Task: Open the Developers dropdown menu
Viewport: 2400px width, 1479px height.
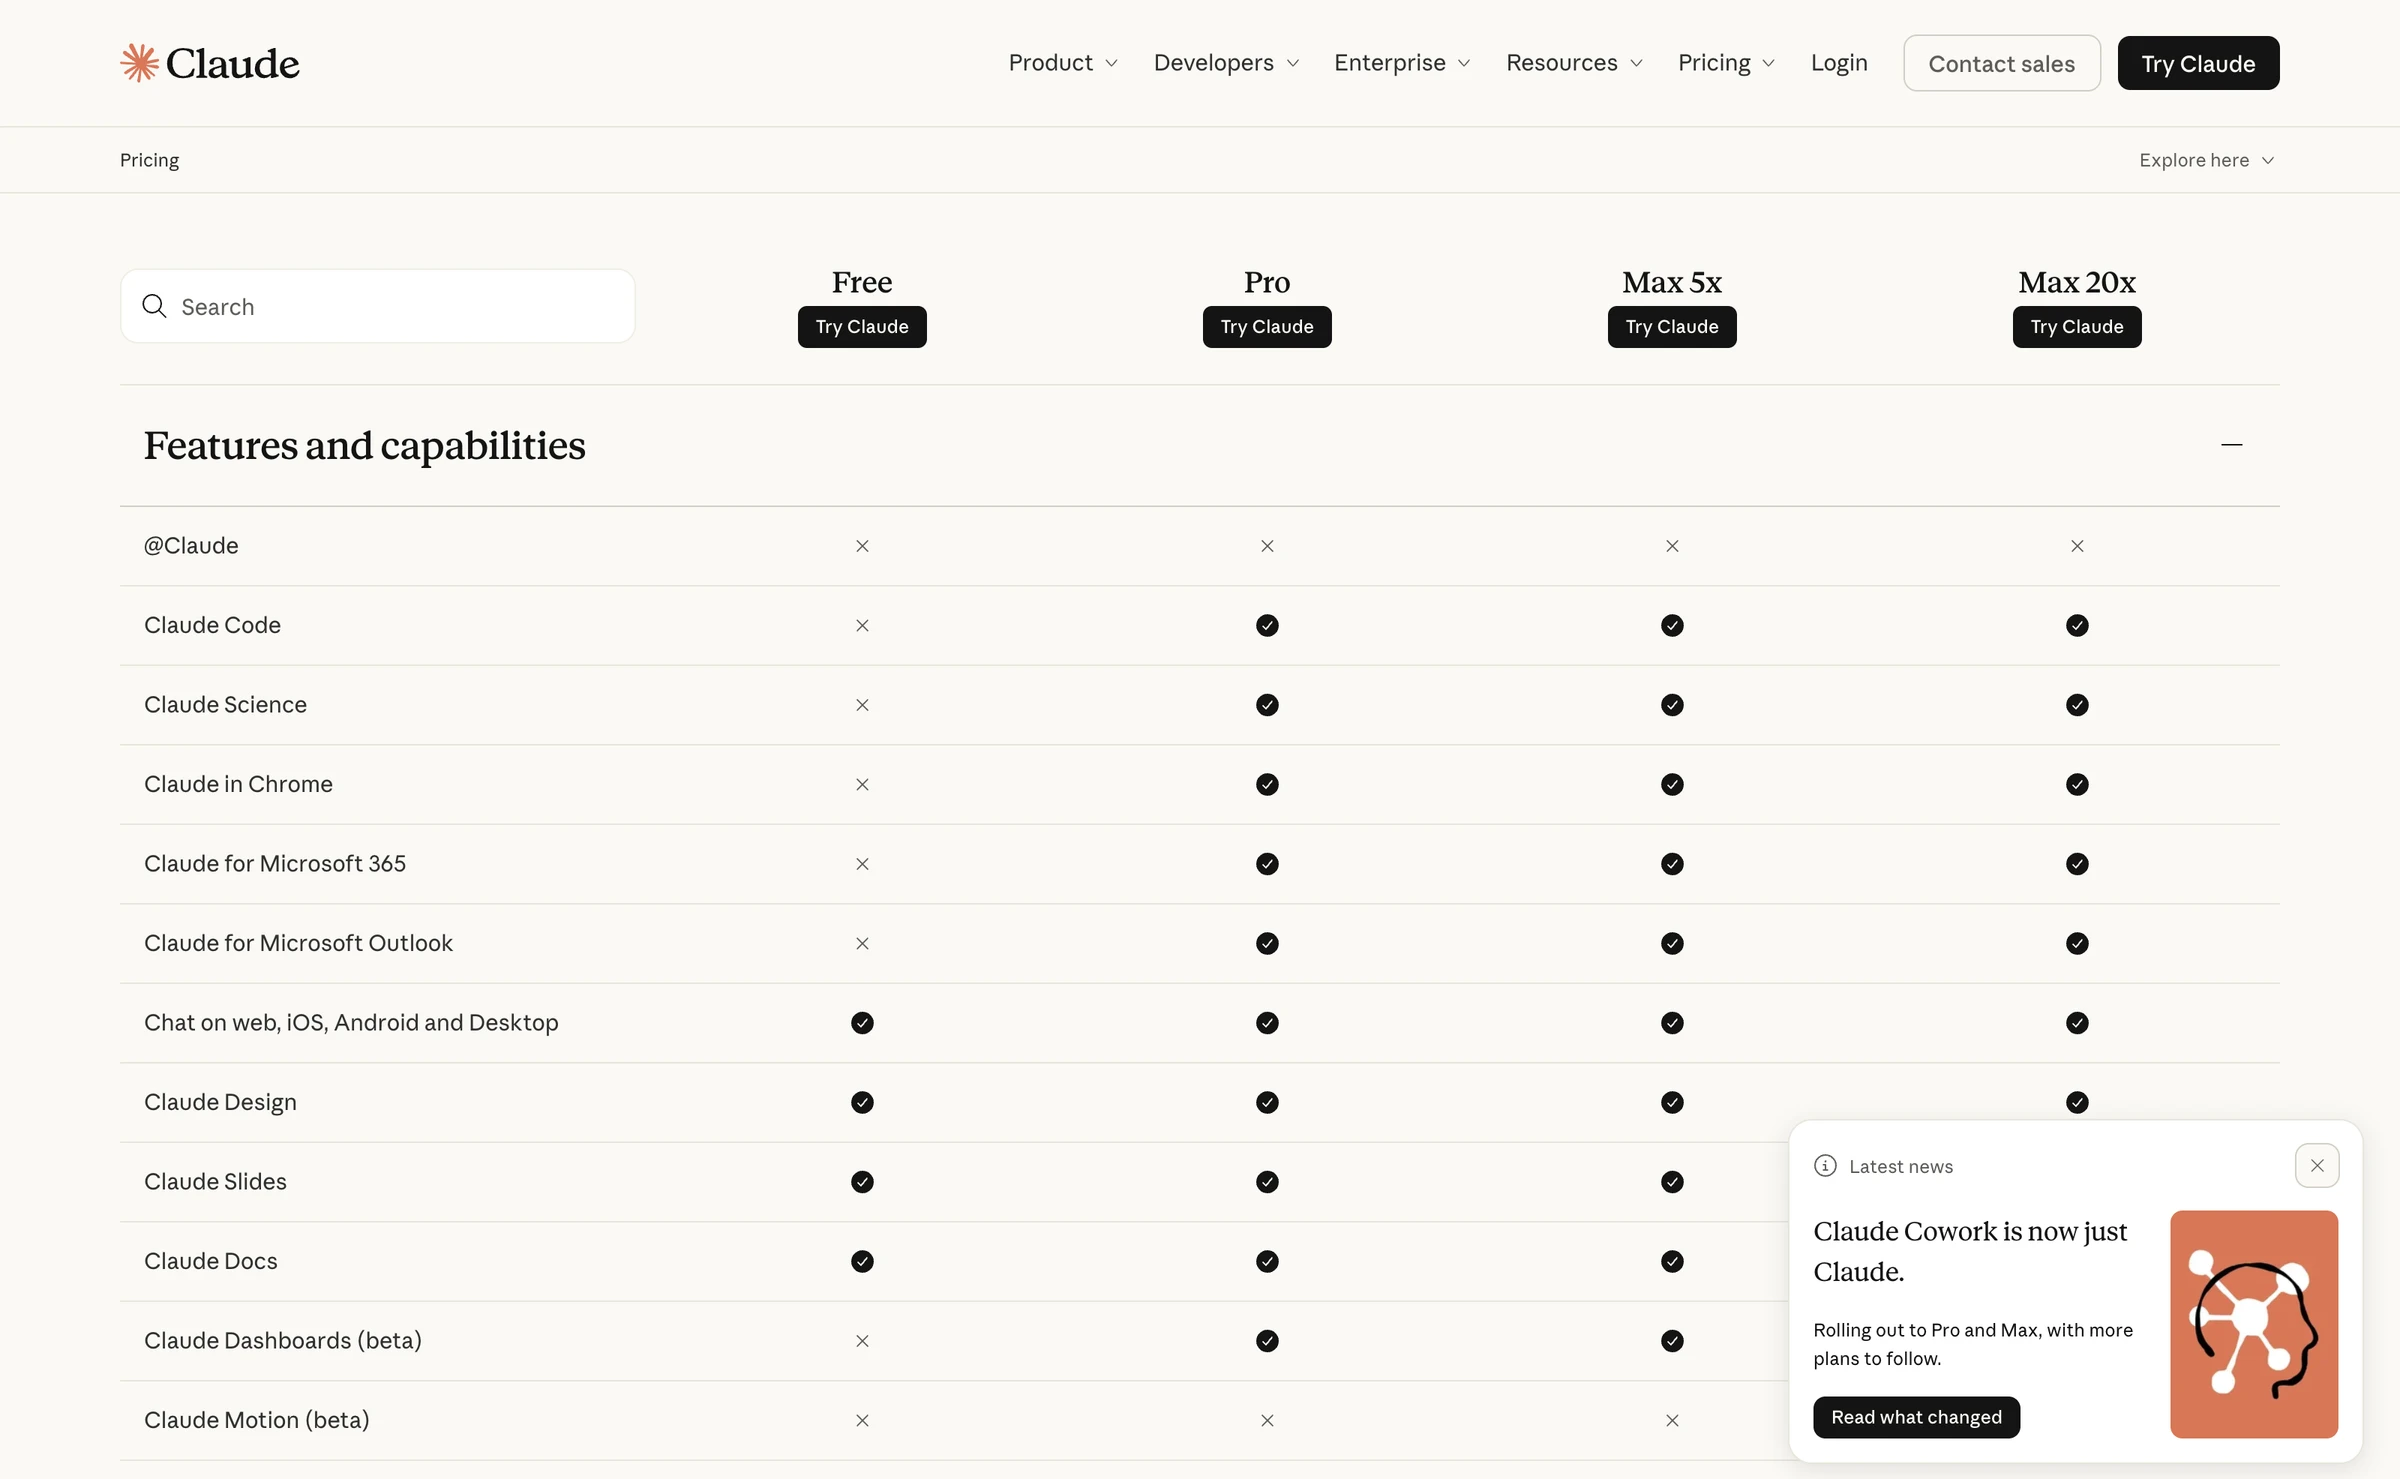Action: coord(1226,63)
